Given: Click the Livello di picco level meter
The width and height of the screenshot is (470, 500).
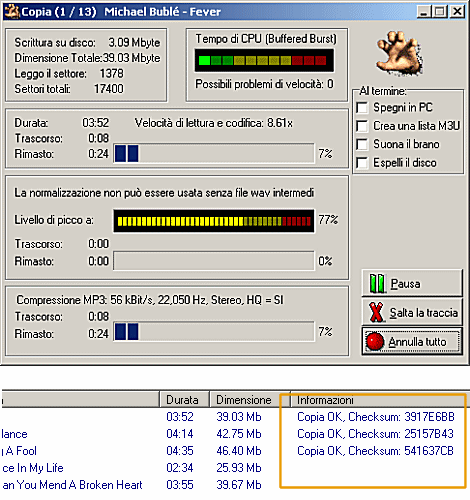Looking at the screenshot, I should click(214, 221).
